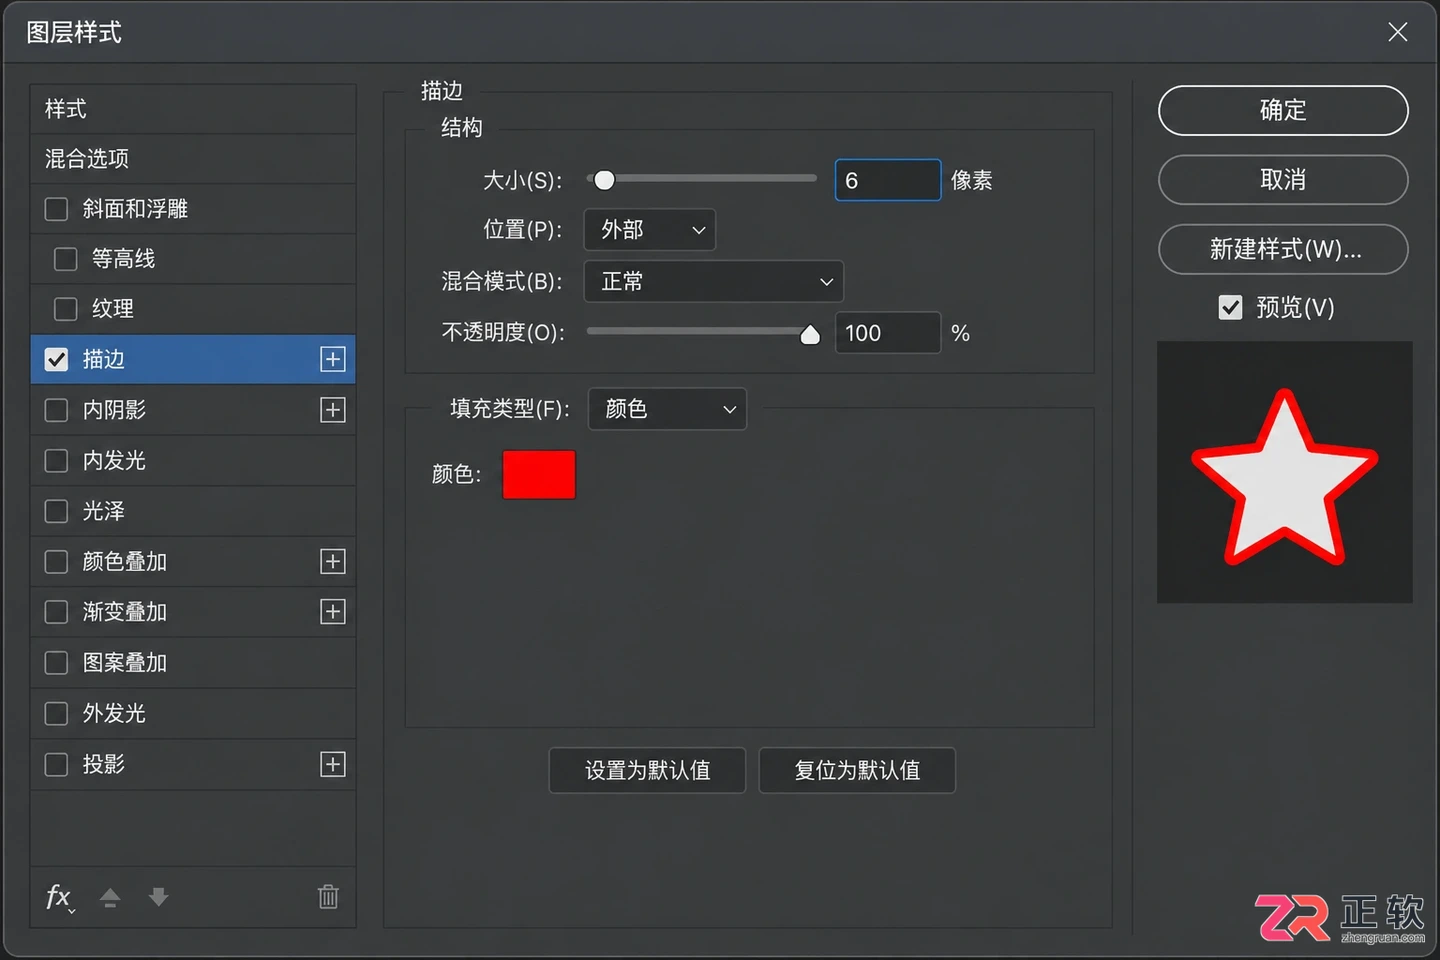Click the 不透明度(O) slider handle
The height and width of the screenshot is (960, 1440).
[x=810, y=334]
